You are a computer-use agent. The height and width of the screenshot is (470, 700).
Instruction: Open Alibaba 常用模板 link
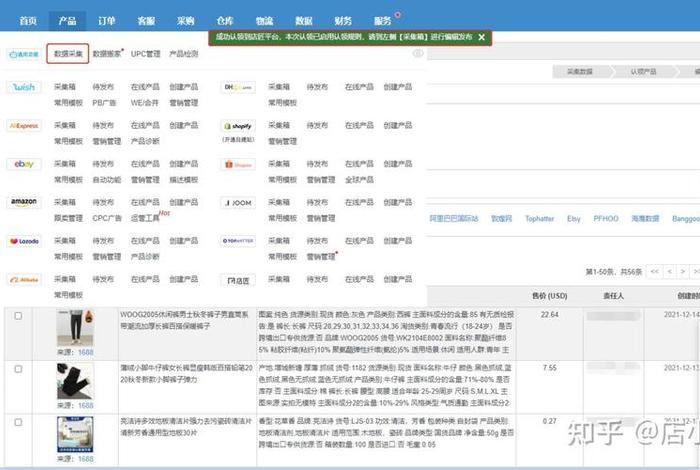68,295
